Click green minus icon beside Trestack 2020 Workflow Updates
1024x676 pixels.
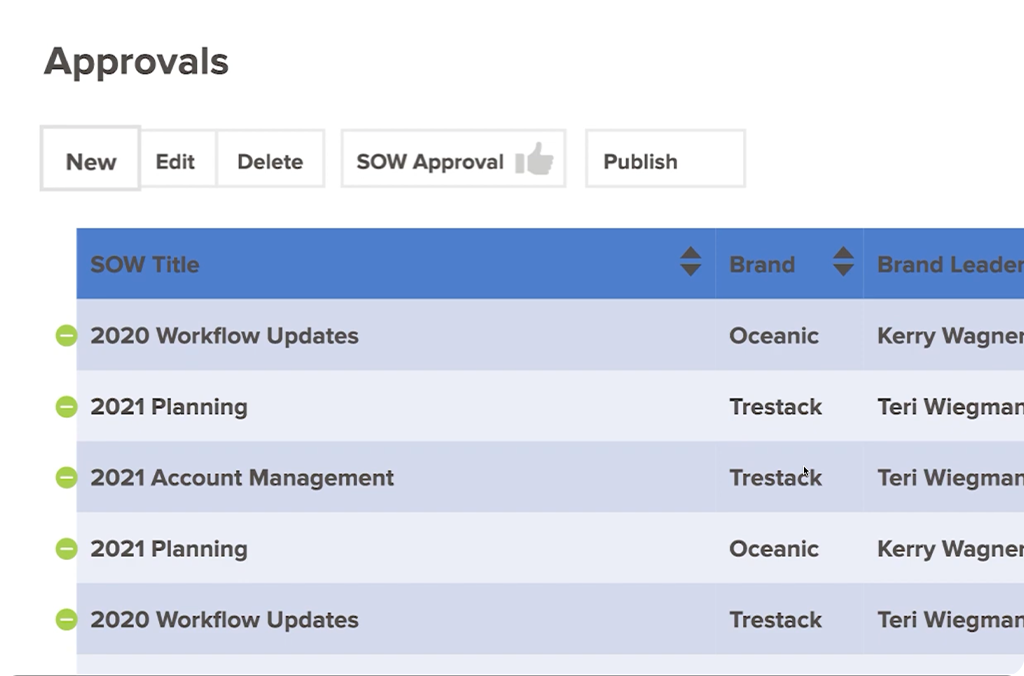(x=66, y=619)
